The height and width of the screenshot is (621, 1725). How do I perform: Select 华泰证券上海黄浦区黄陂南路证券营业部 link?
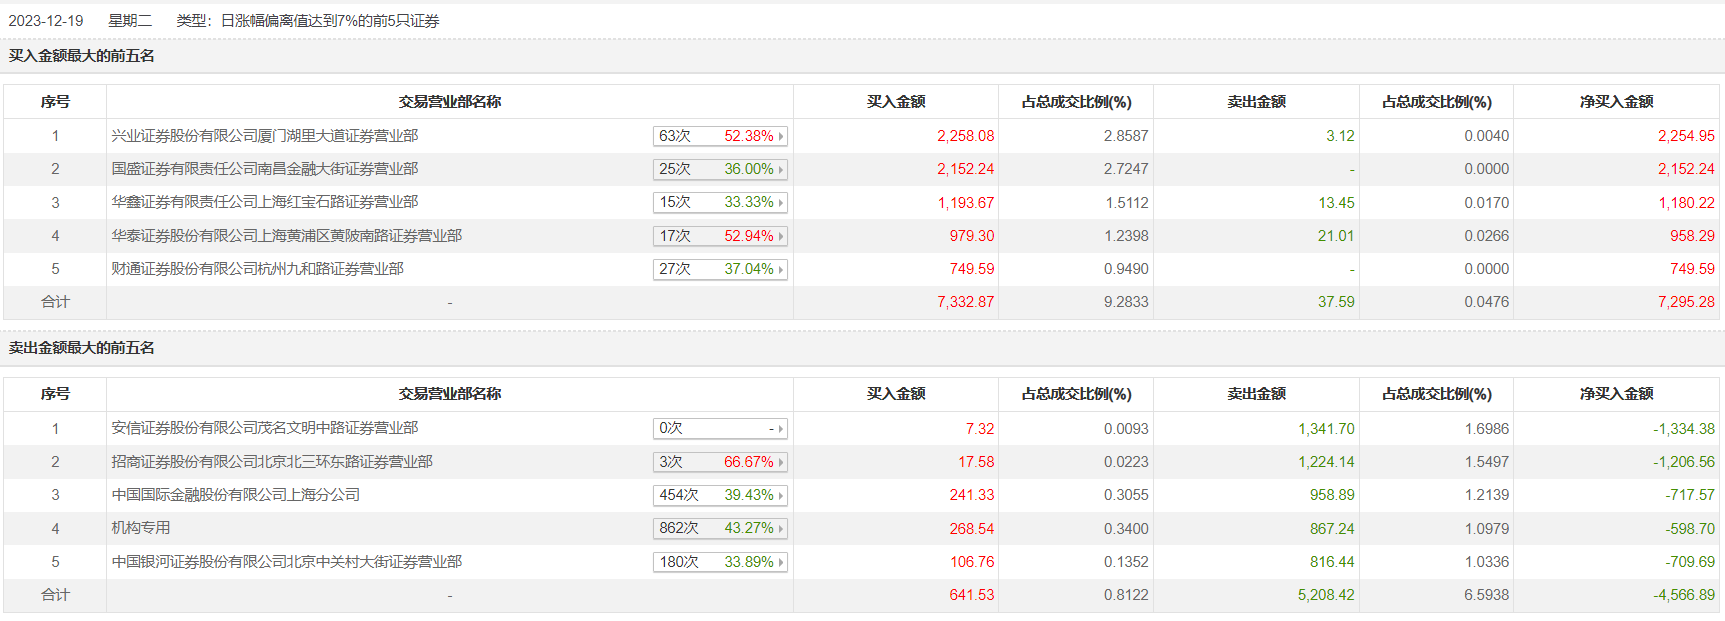(287, 236)
